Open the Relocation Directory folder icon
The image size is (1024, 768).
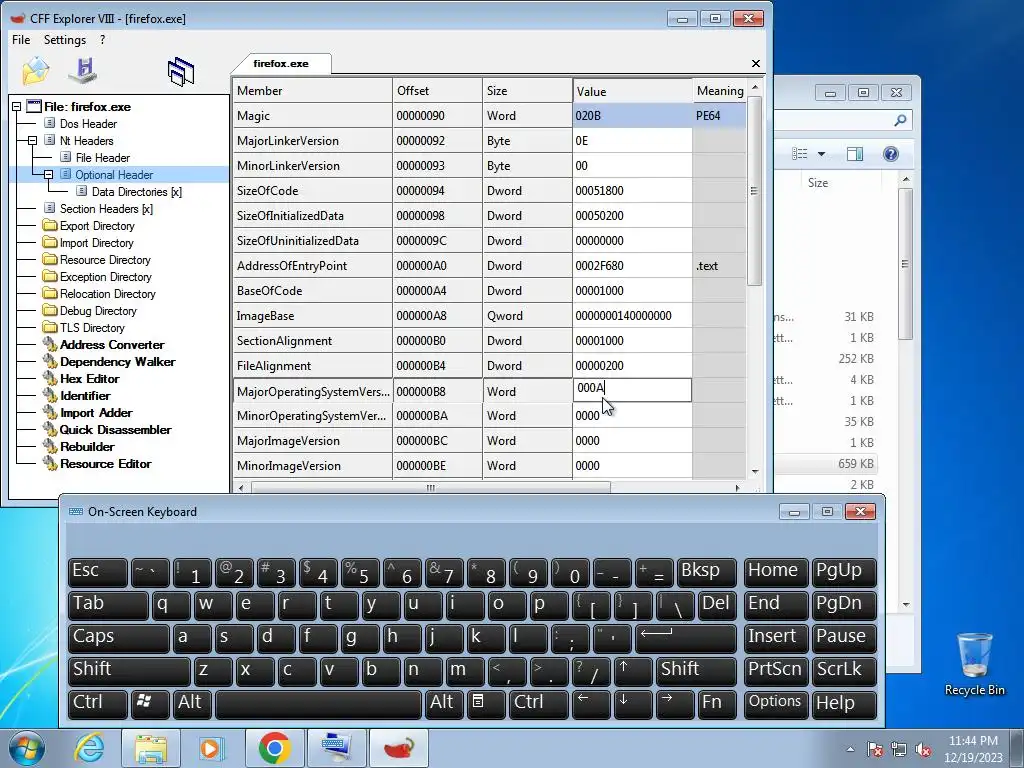[x=50, y=293]
